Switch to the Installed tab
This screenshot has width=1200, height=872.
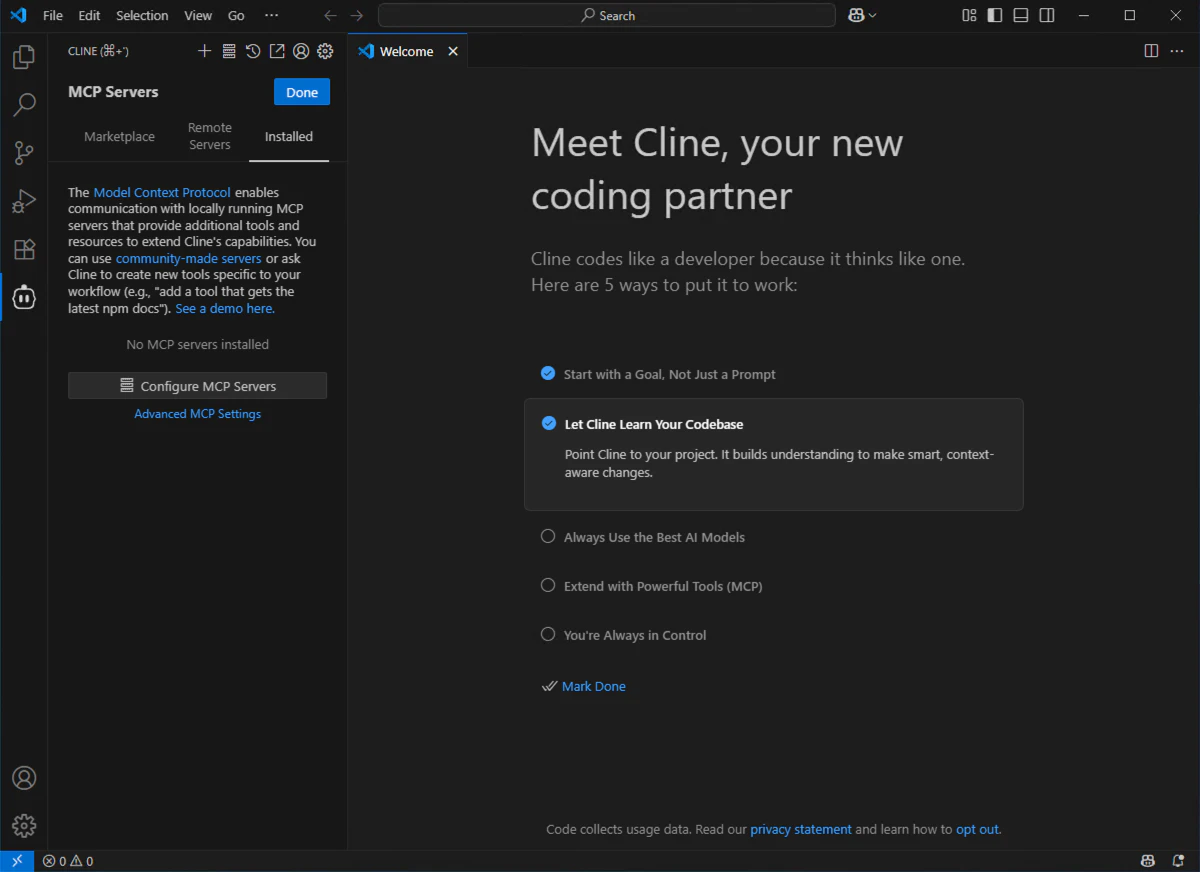(x=289, y=137)
